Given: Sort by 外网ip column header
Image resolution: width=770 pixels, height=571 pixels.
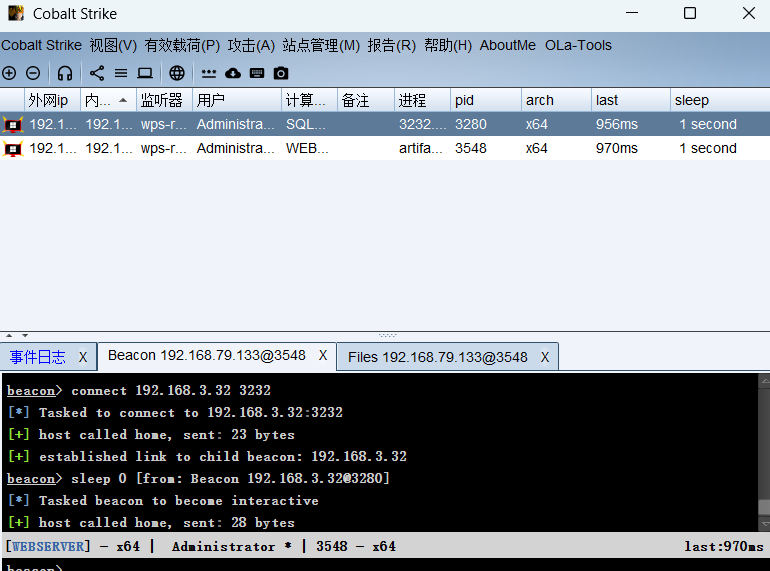Looking at the screenshot, I should point(53,100).
